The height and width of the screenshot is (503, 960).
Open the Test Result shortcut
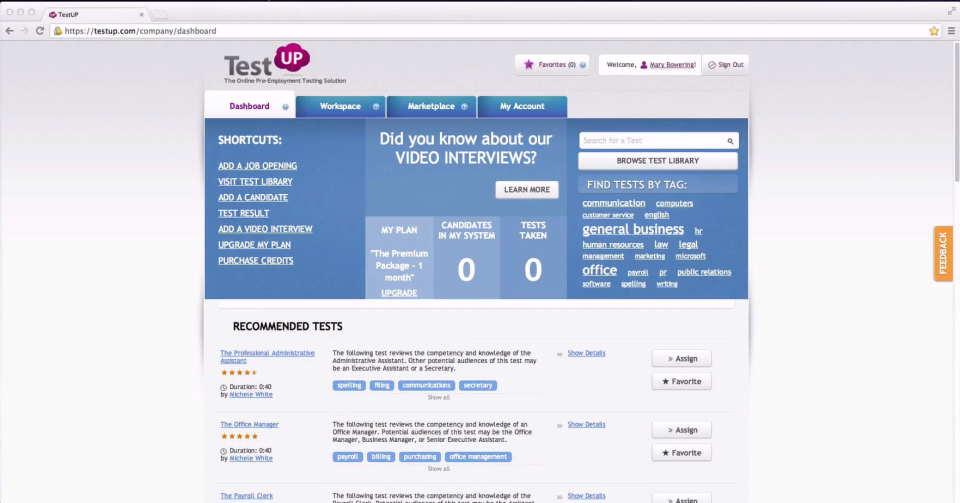244,214
